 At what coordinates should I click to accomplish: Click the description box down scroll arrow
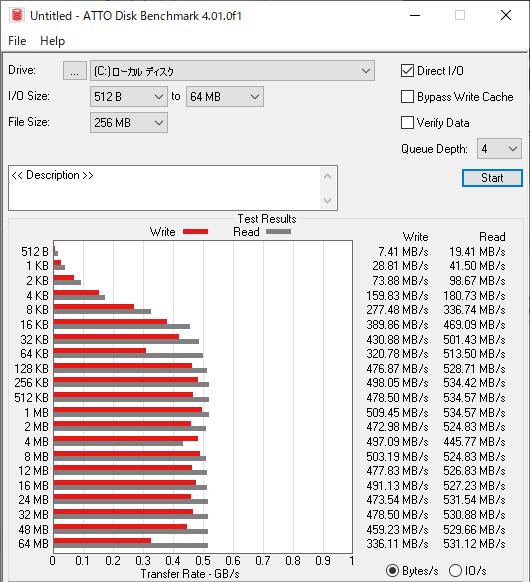click(327, 201)
